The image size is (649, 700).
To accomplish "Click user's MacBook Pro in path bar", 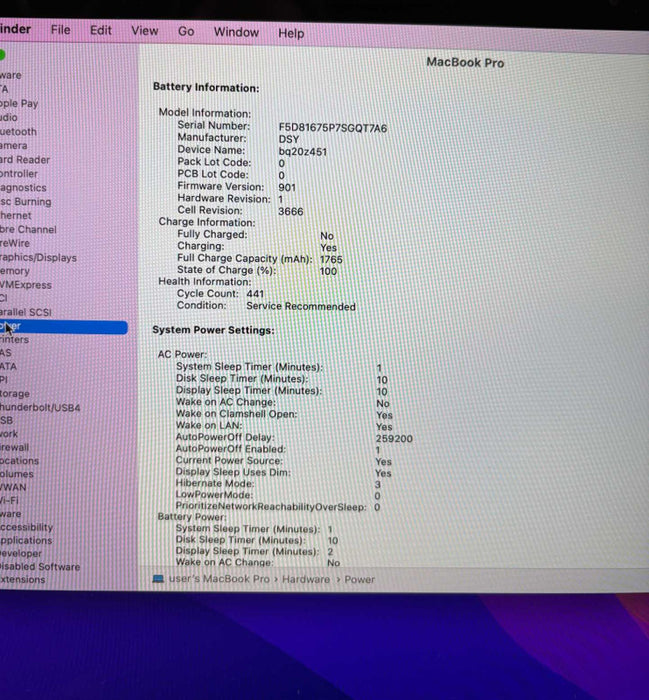I will coord(219,579).
